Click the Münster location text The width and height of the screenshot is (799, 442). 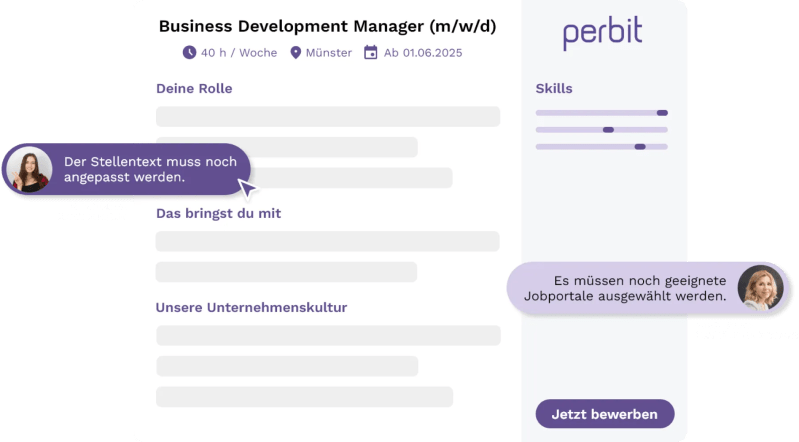click(x=329, y=53)
